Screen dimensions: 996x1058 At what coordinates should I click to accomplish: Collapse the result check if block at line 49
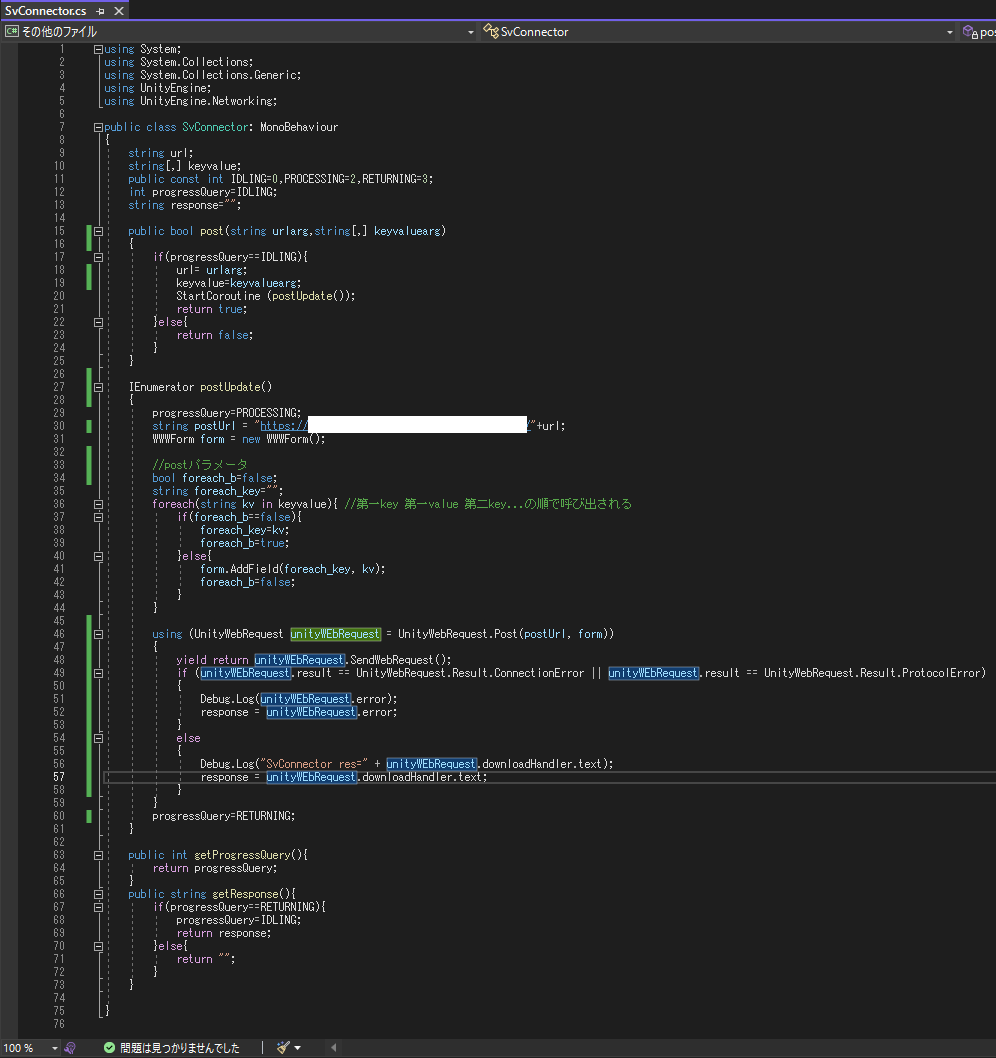click(x=99, y=673)
